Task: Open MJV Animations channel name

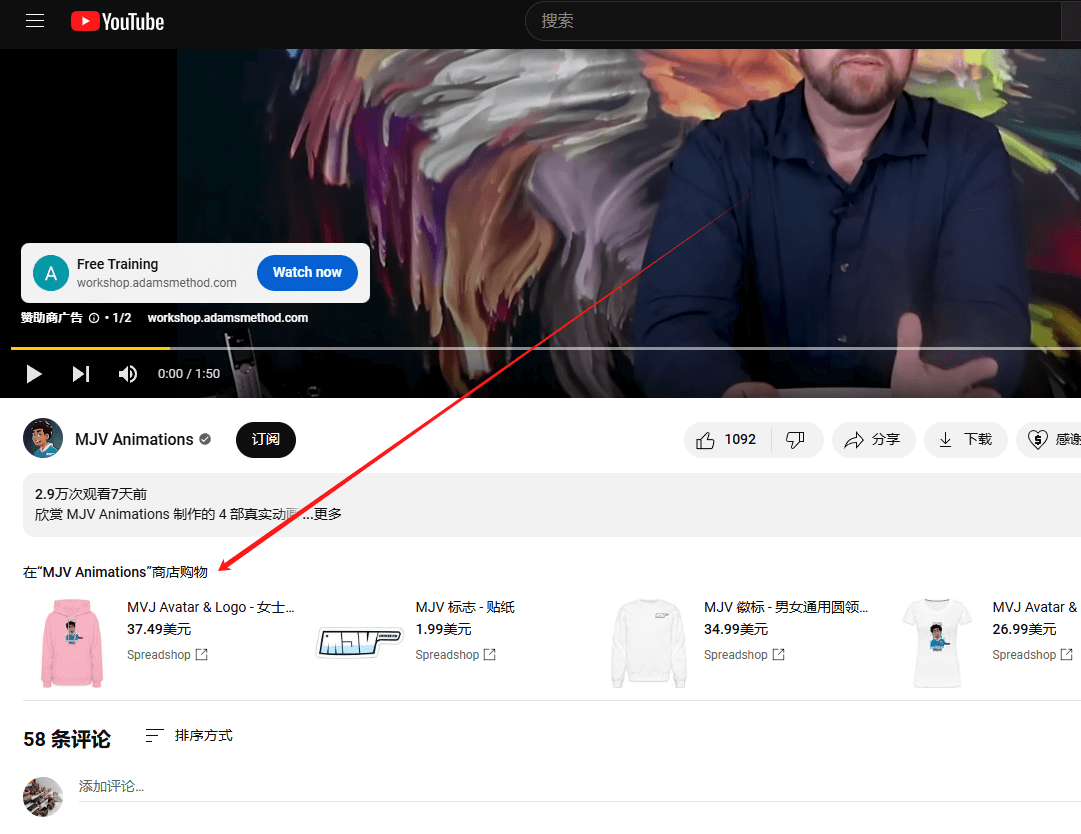Action: click(134, 439)
